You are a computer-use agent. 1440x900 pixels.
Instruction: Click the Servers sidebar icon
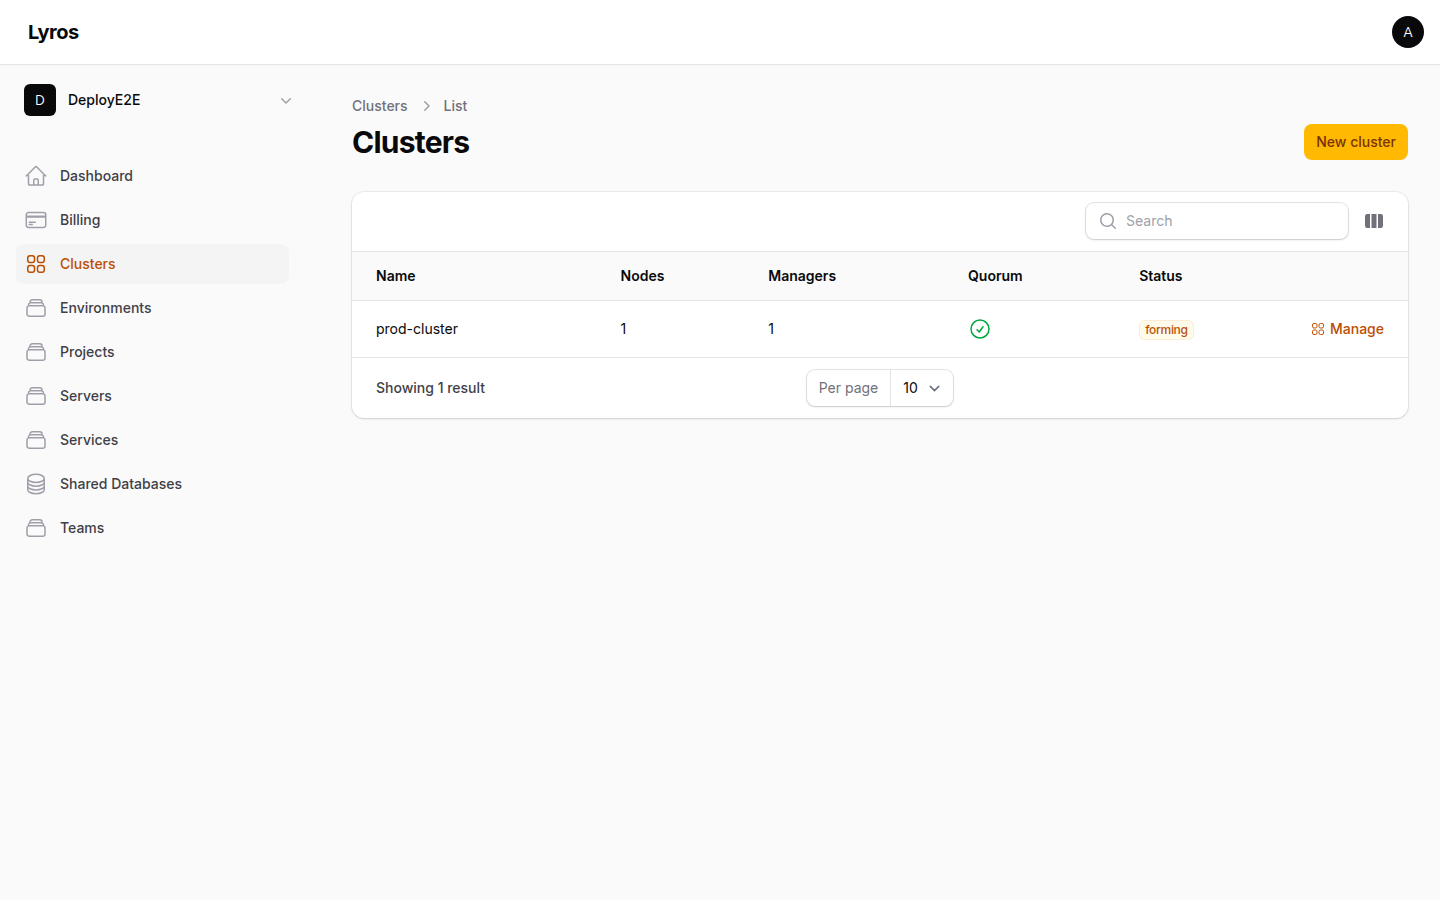pyautogui.click(x=36, y=396)
